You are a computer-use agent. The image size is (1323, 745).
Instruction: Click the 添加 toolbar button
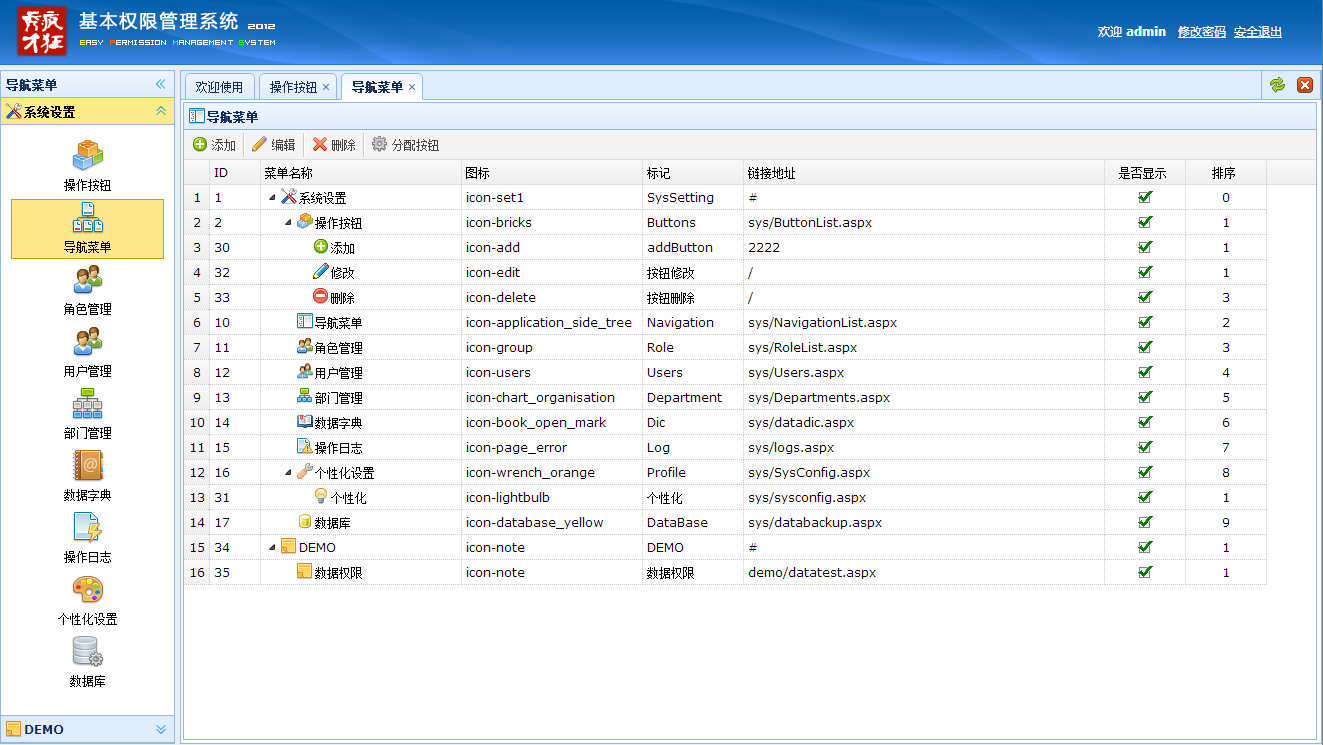214,145
